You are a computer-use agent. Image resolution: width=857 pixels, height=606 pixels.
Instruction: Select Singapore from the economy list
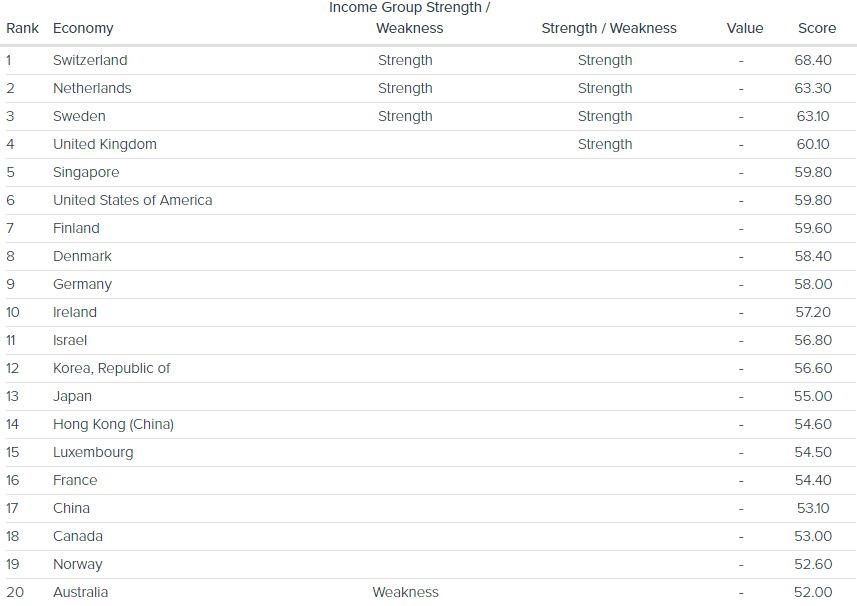(86, 172)
